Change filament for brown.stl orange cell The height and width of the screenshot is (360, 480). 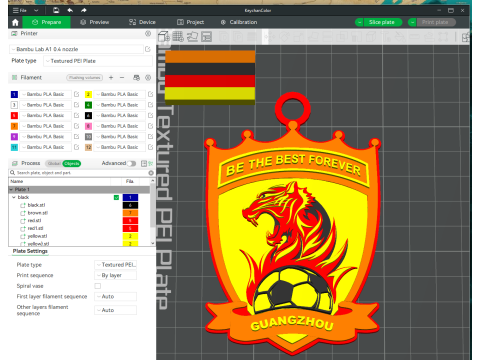click(x=130, y=213)
